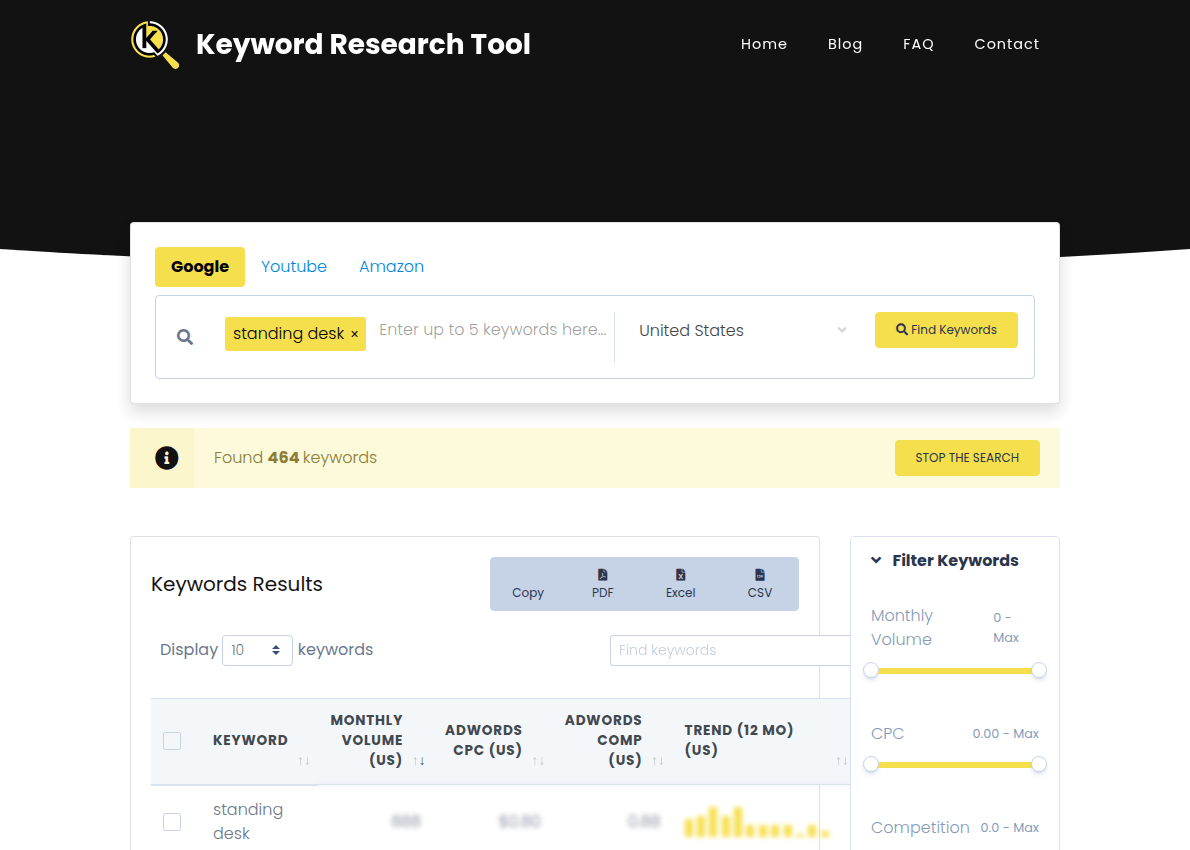
Task: Click the Stop The Search button
Action: pyautogui.click(x=967, y=458)
